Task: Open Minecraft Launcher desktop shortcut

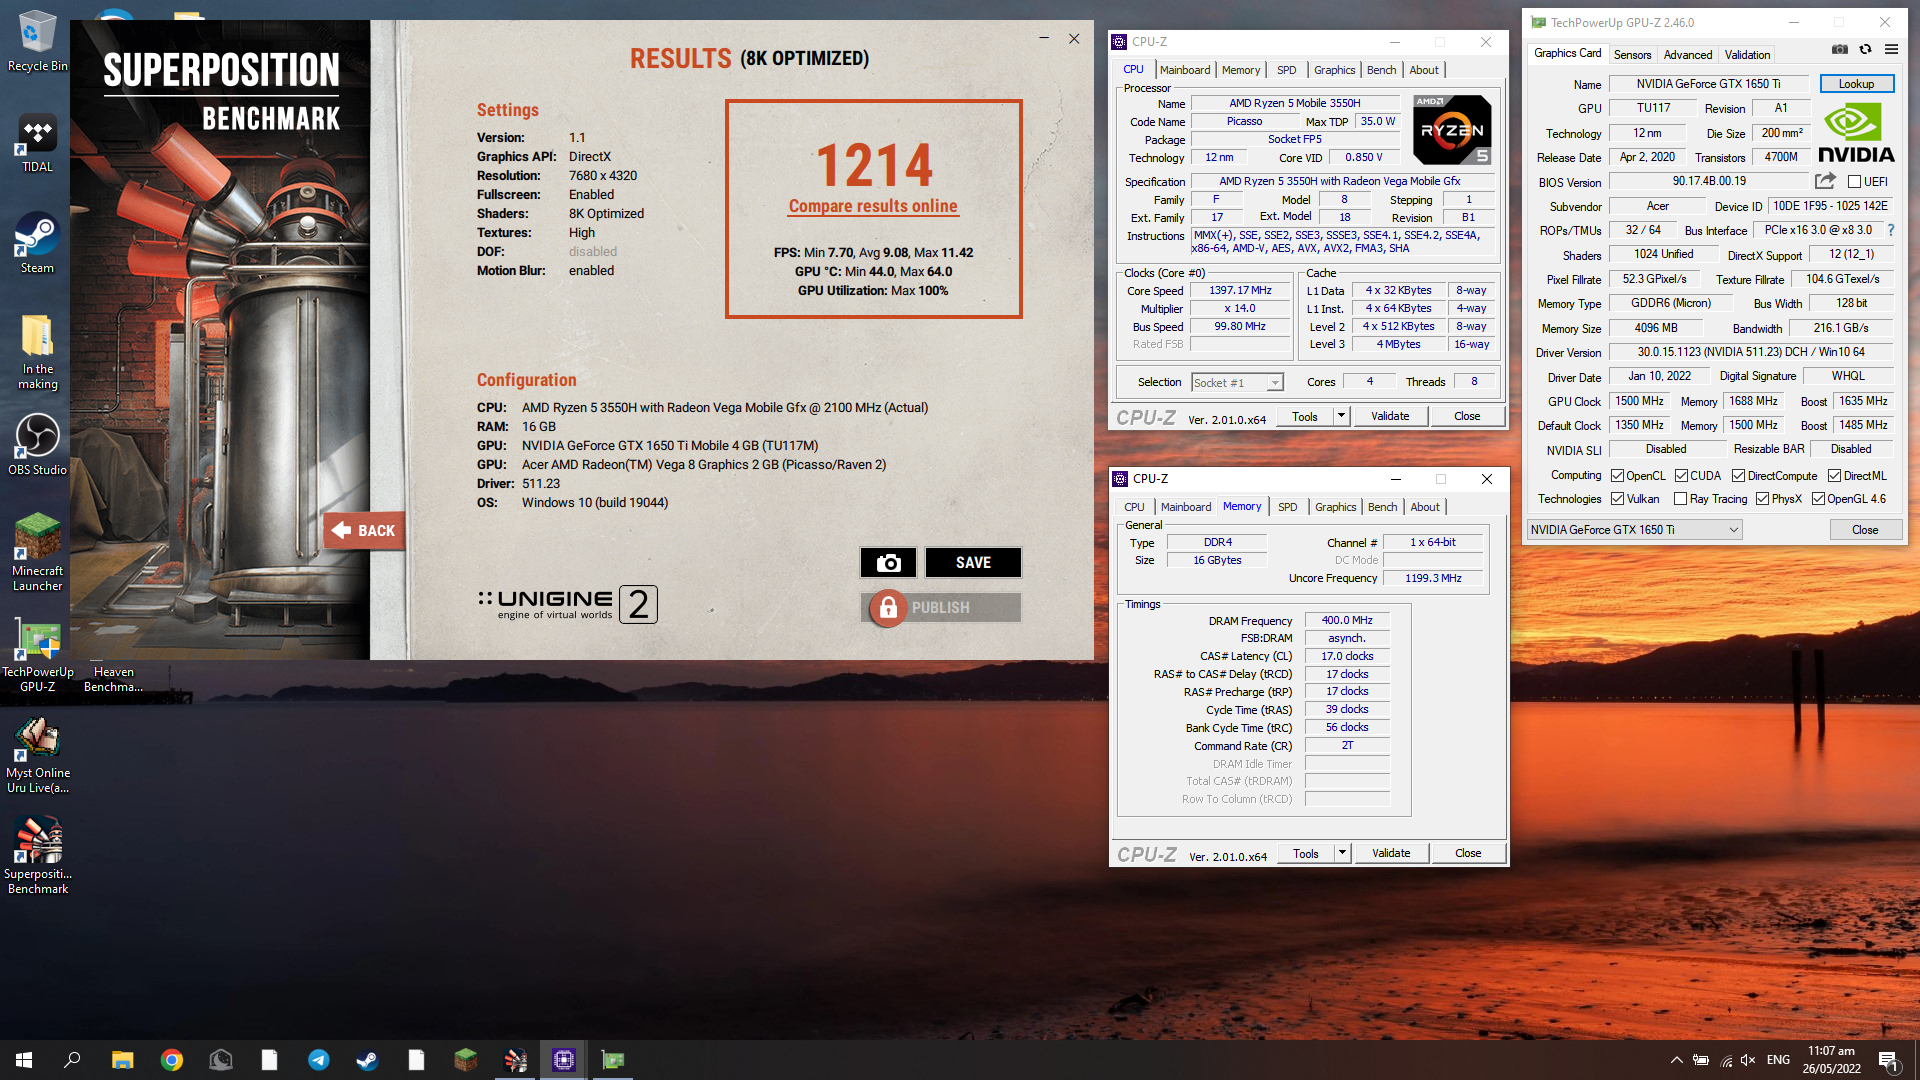Action: click(37, 553)
